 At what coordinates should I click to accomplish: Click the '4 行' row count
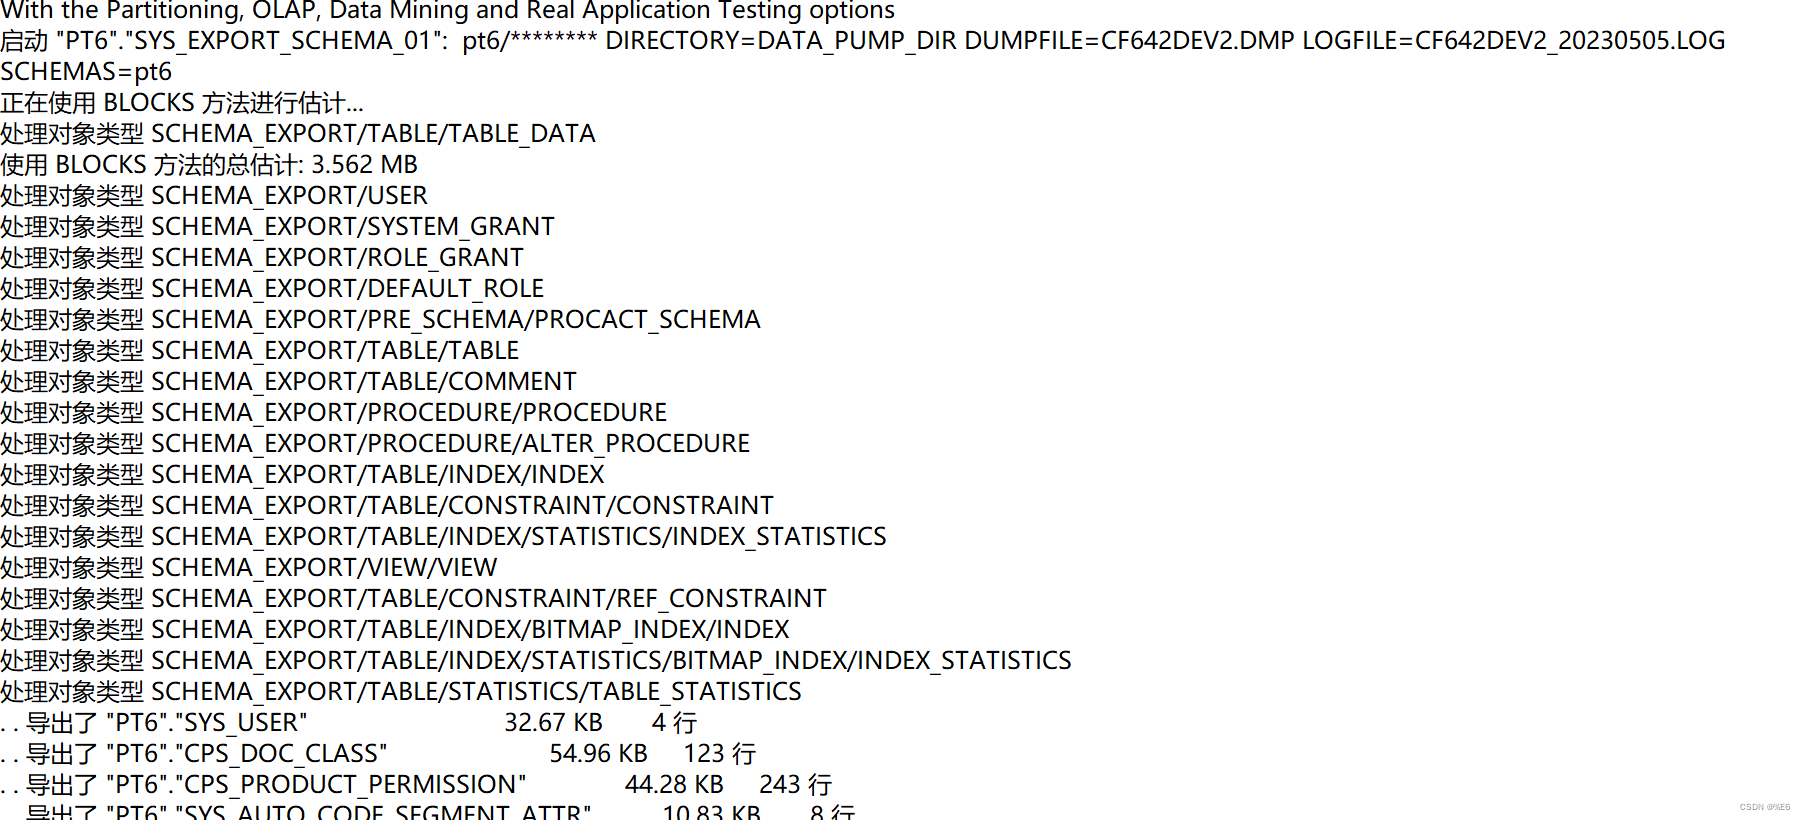tap(674, 723)
